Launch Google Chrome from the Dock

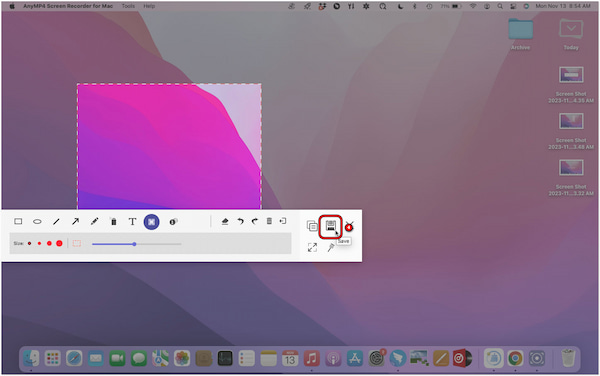coord(515,358)
